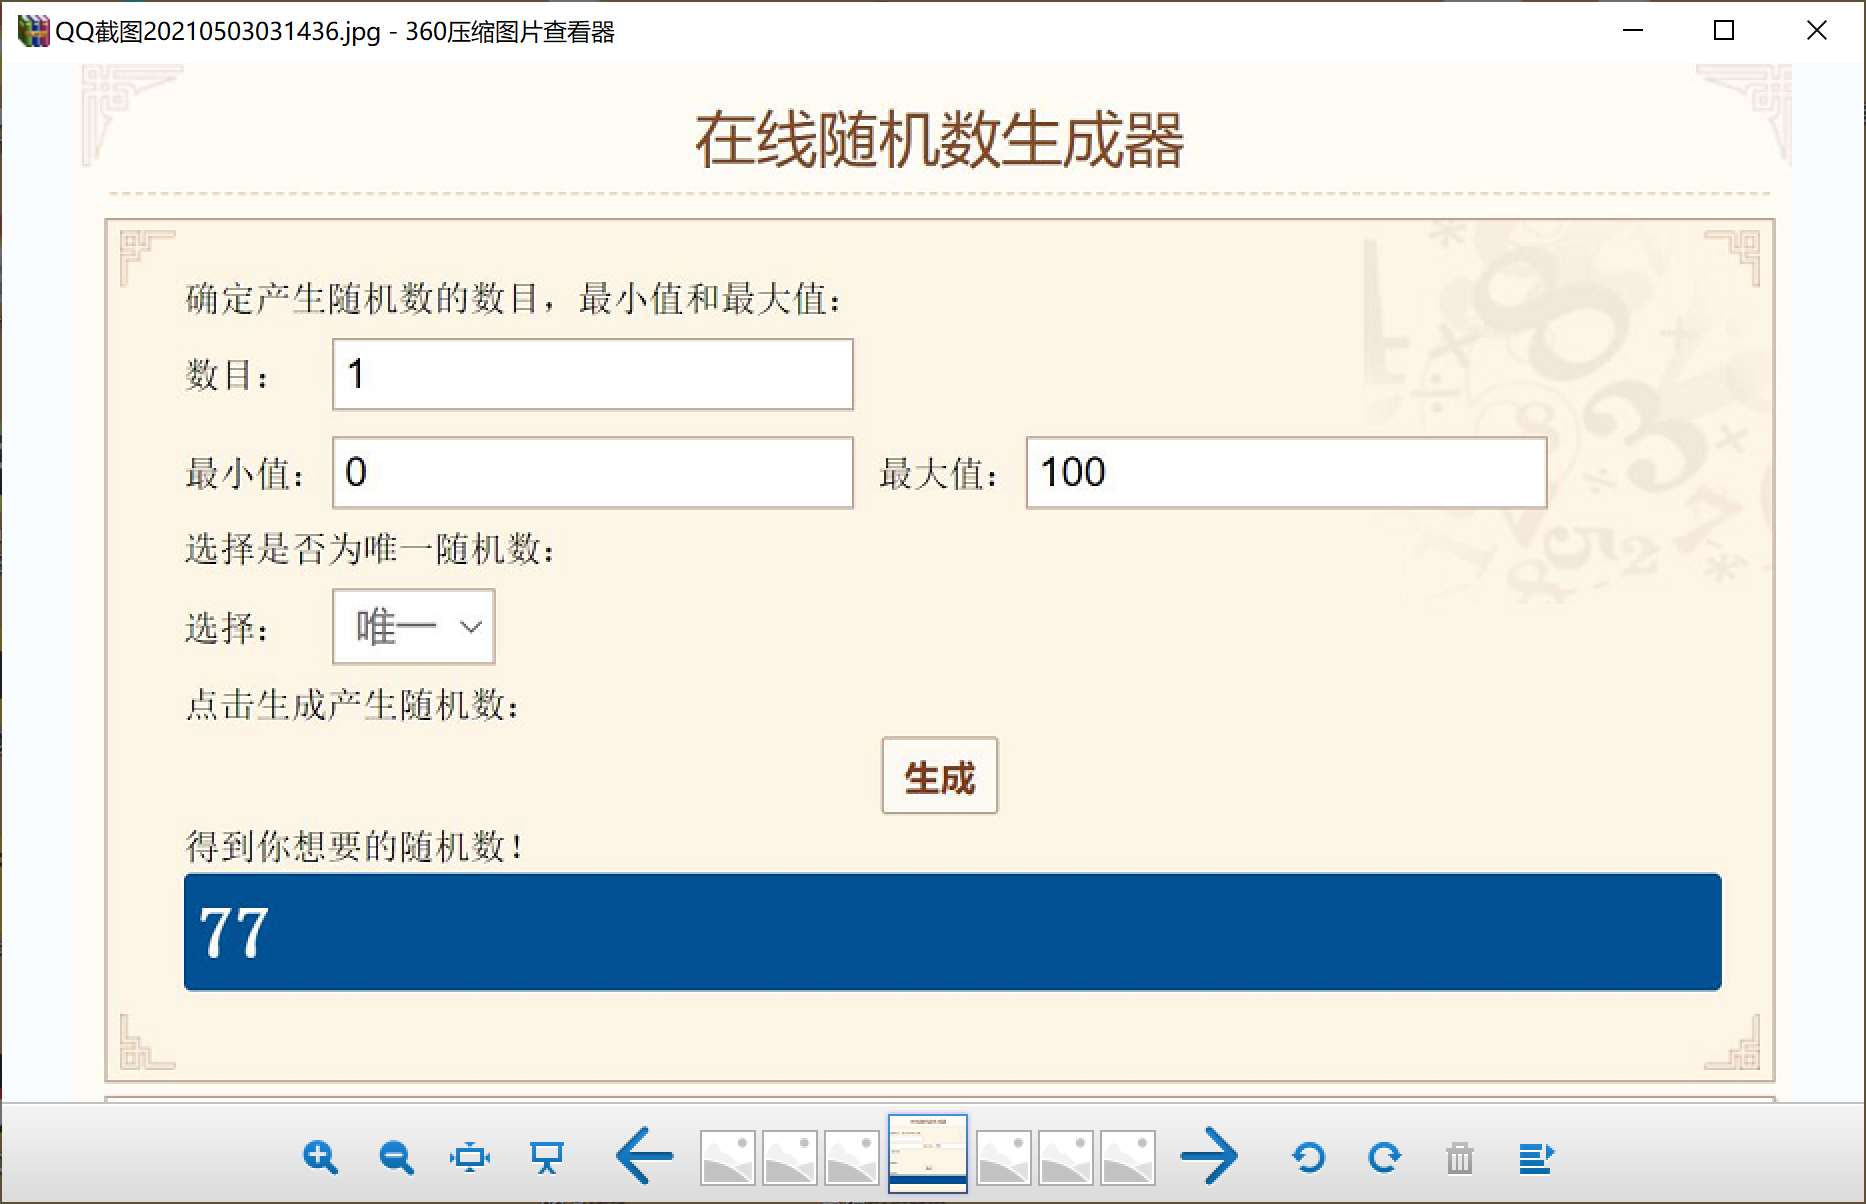The height and width of the screenshot is (1204, 1866).
Task: Click the result number 77
Action: pyautogui.click(x=234, y=933)
